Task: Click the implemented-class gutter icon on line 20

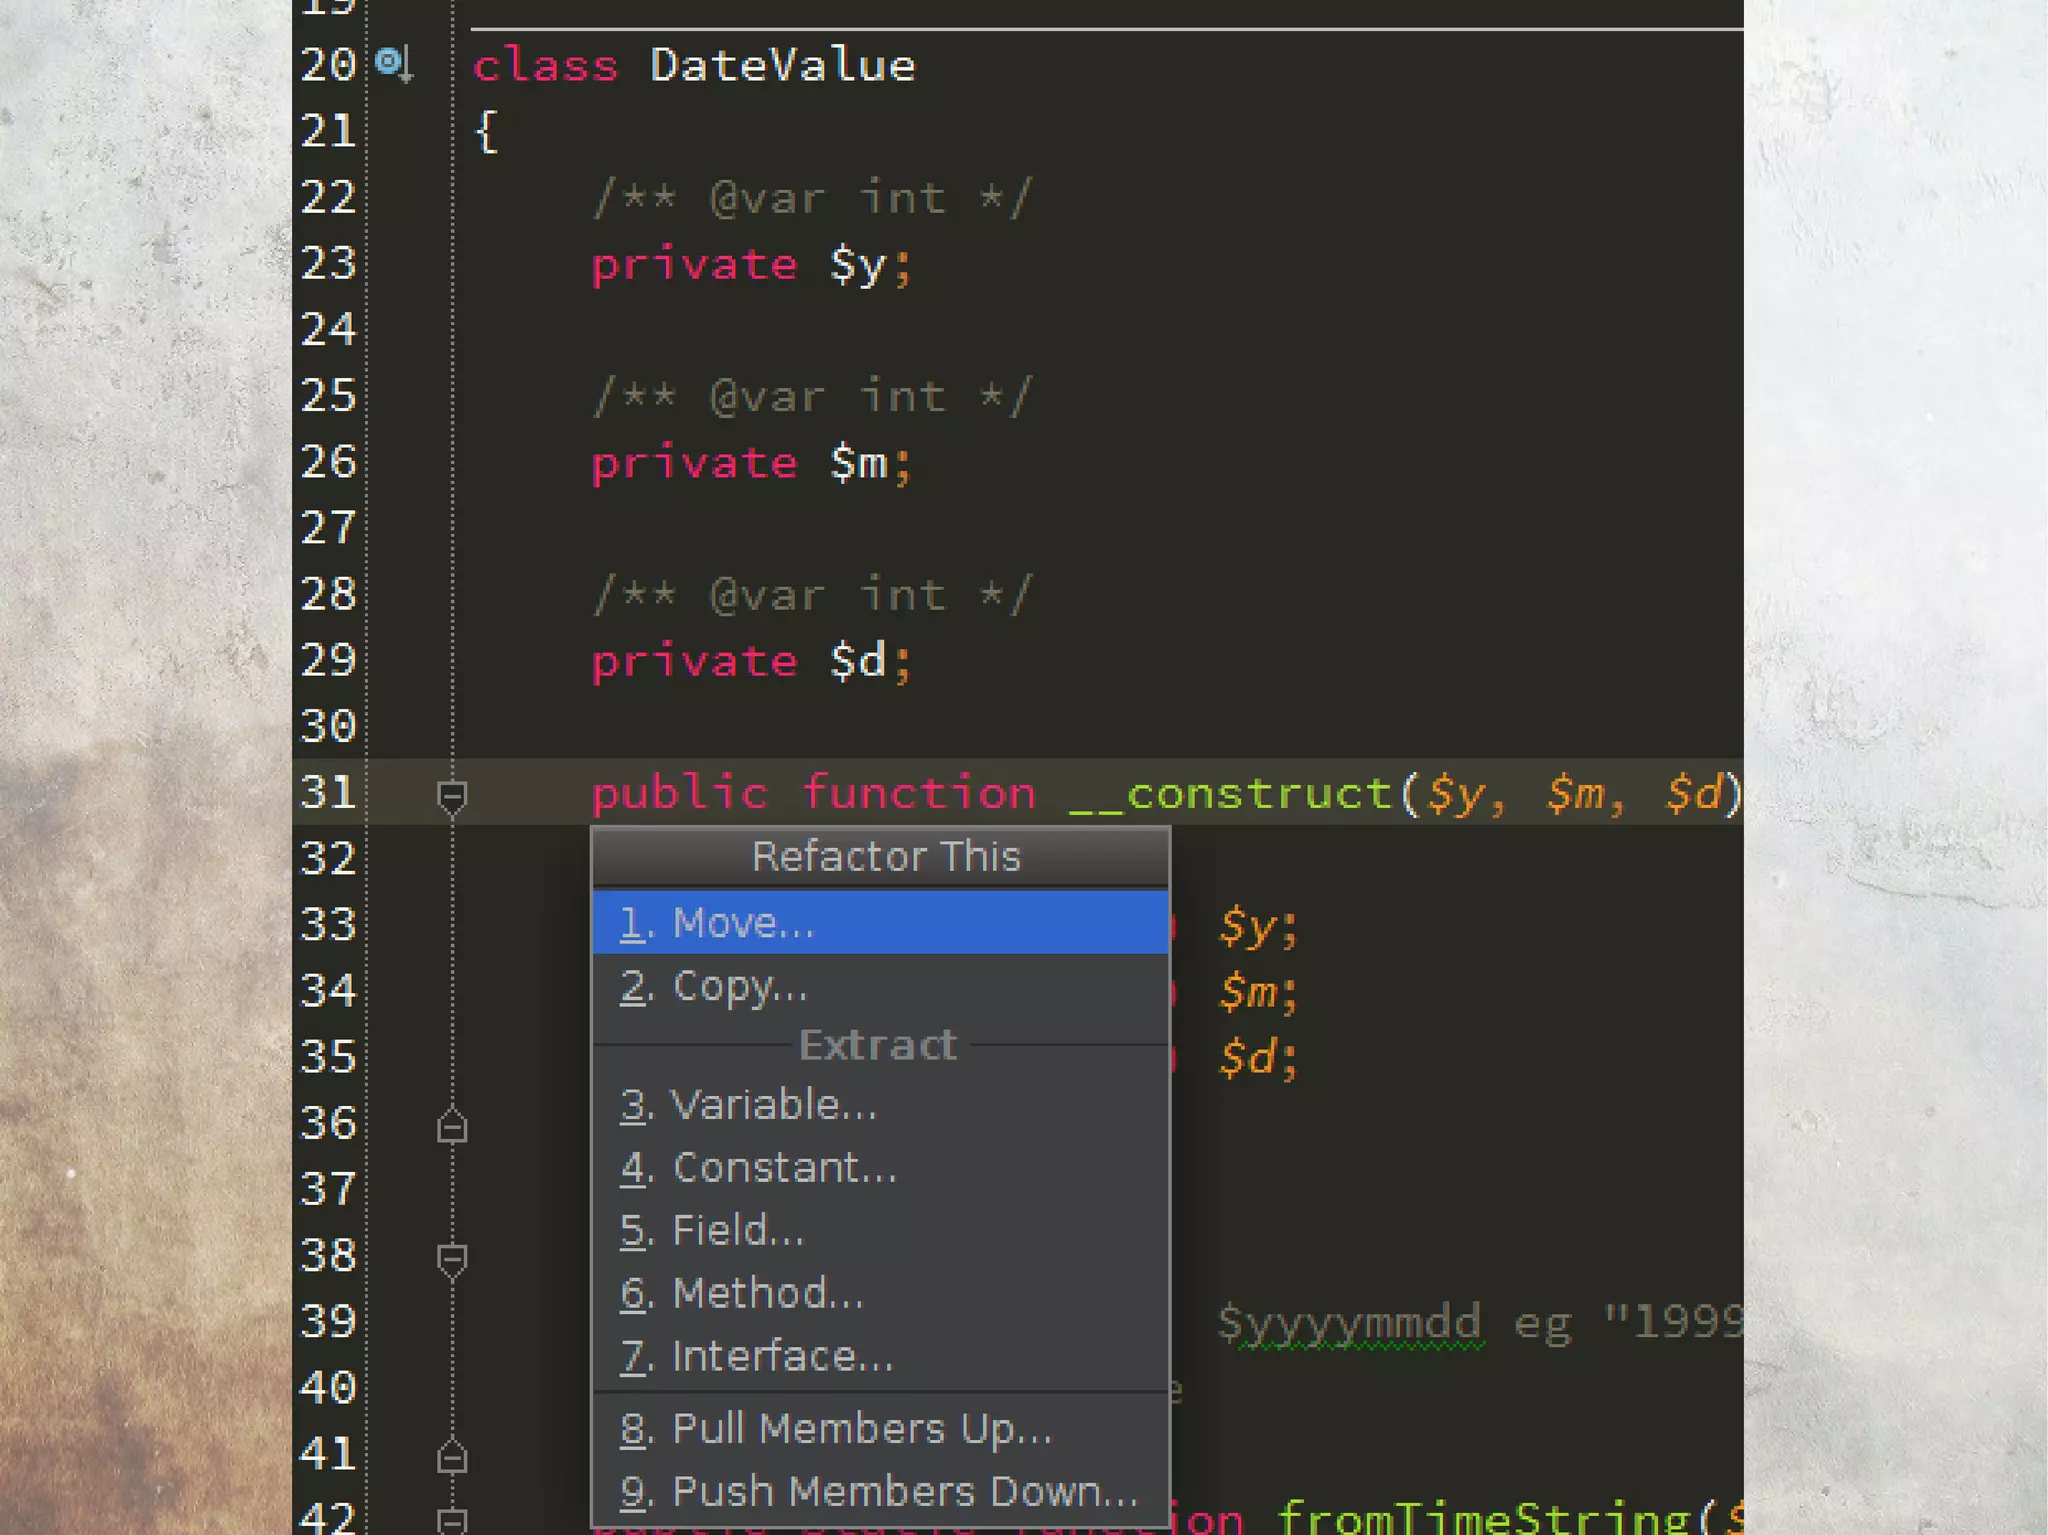Action: click(391, 64)
